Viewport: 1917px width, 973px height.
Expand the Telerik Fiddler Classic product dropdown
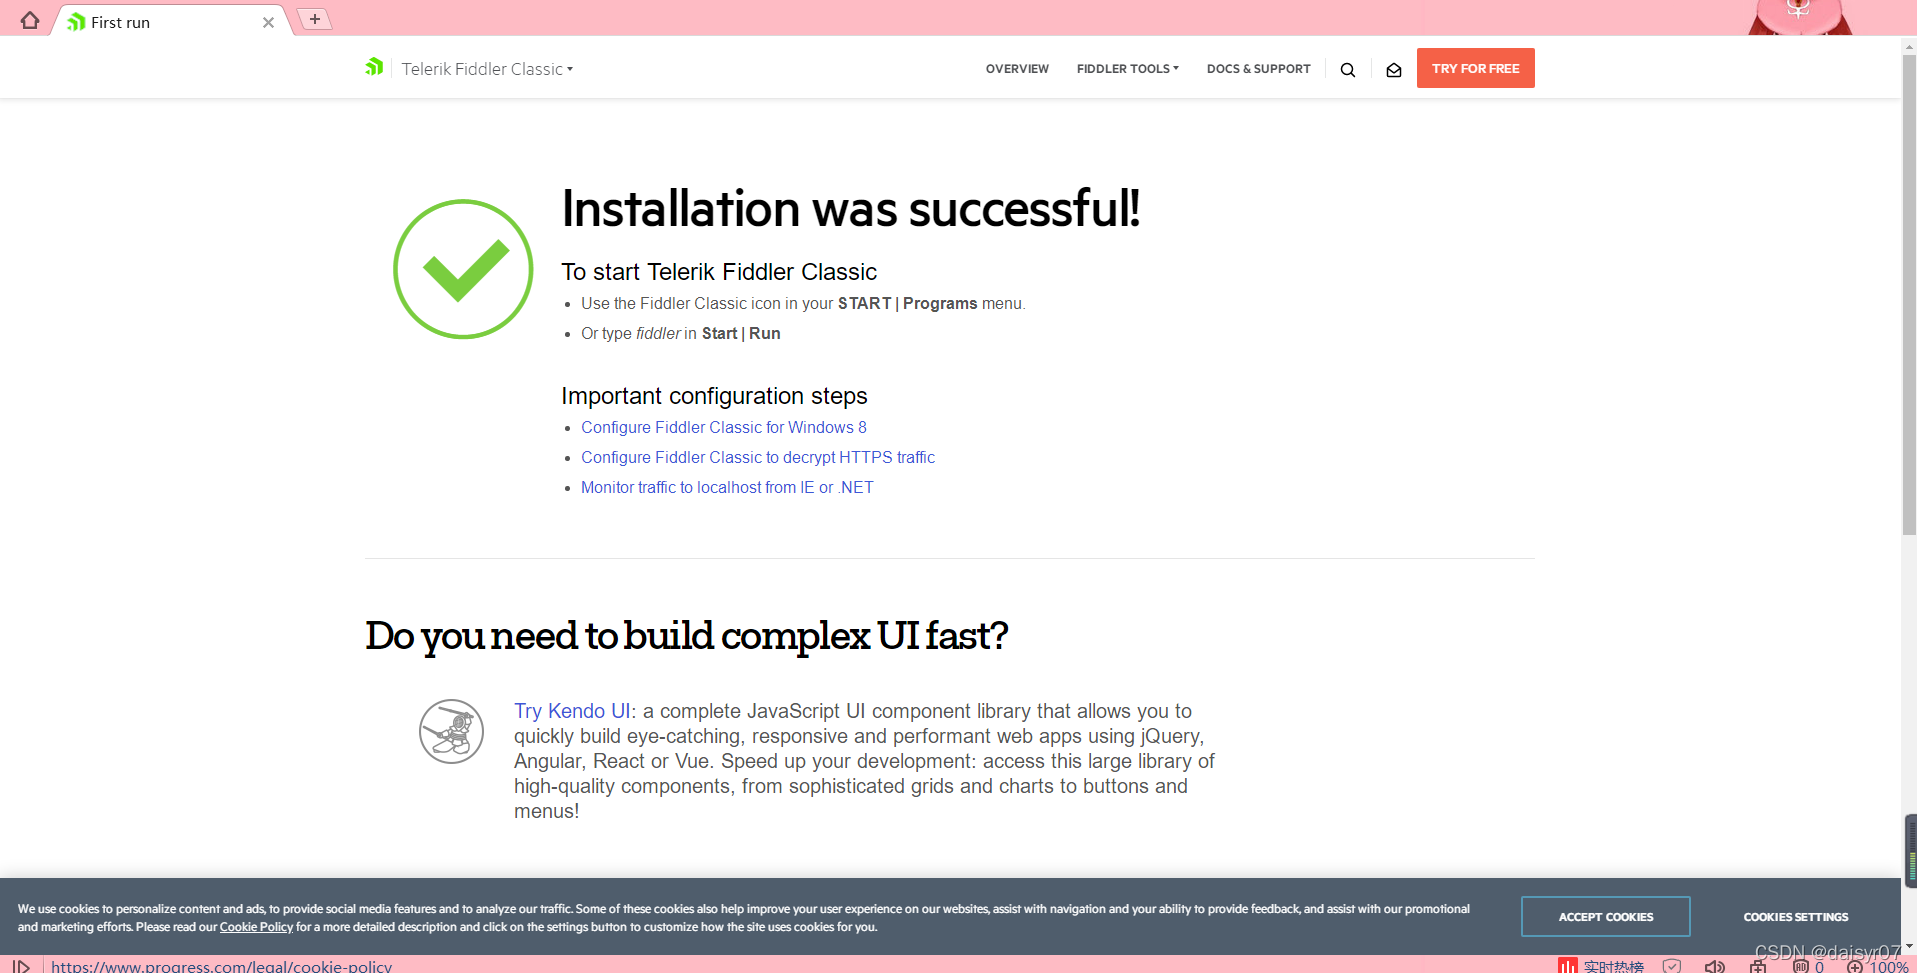(x=487, y=69)
